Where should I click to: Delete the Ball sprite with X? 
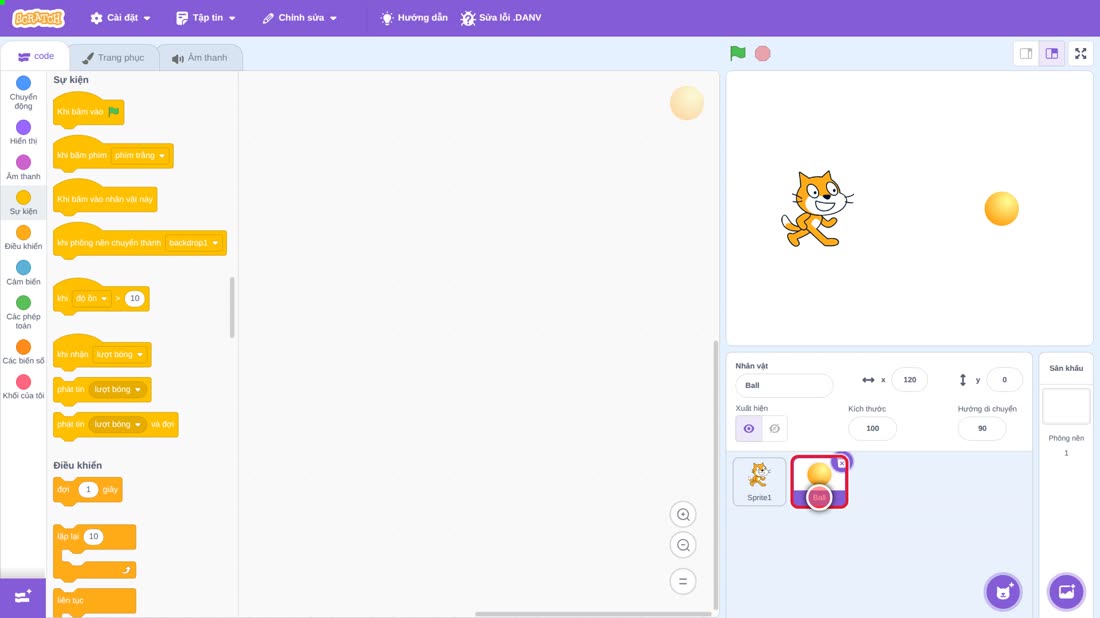tap(841, 463)
